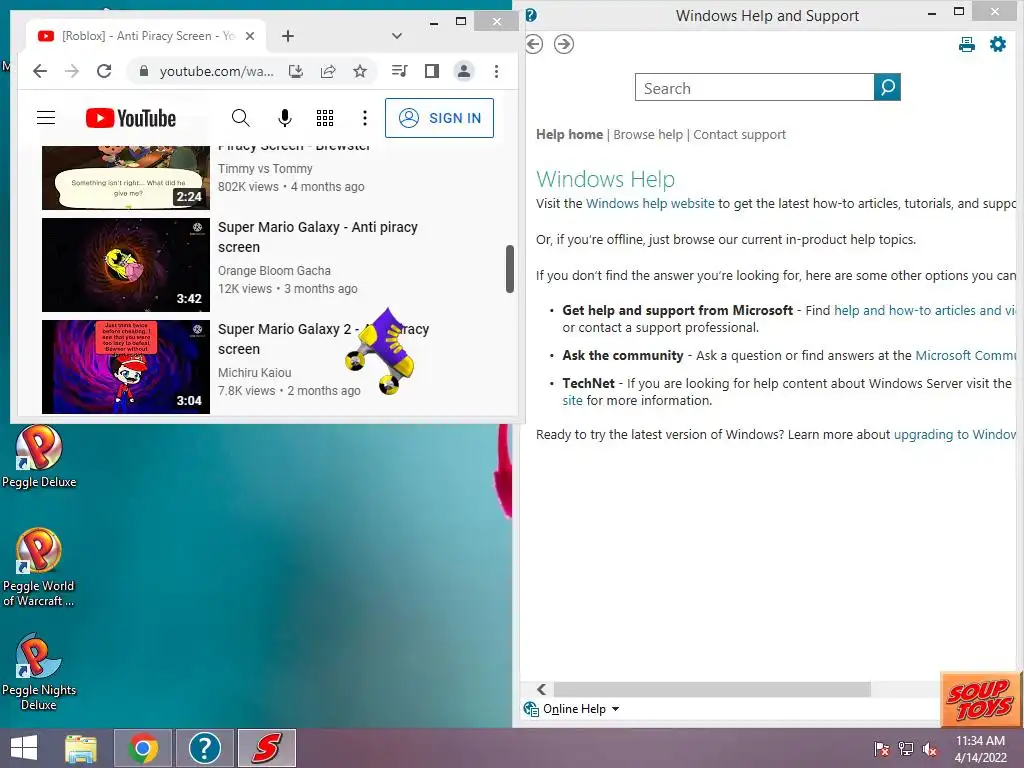Open Peggle Deluxe desktop shortcut
This screenshot has width=1024, height=768.
pos(39,456)
